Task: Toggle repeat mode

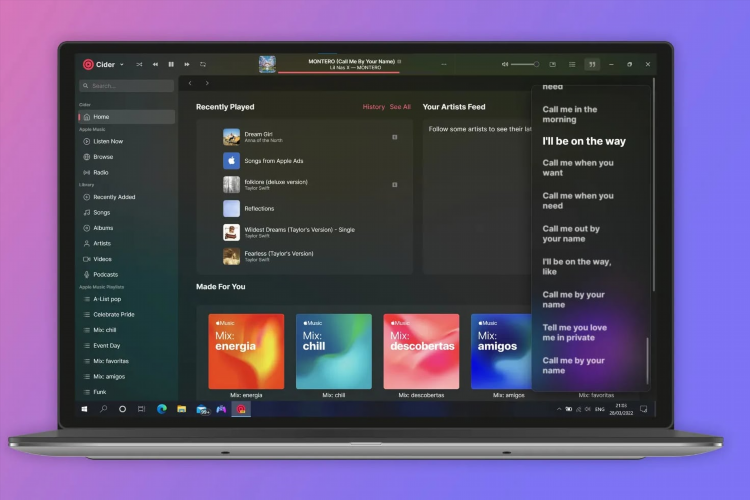Action: [203, 65]
